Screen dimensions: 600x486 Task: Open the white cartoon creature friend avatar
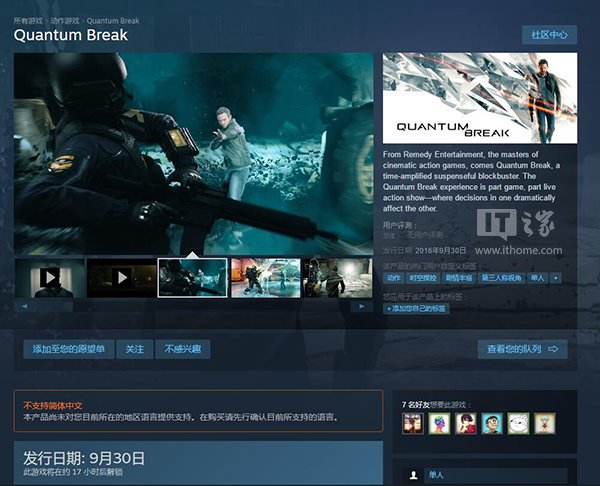pyautogui.click(x=518, y=423)
